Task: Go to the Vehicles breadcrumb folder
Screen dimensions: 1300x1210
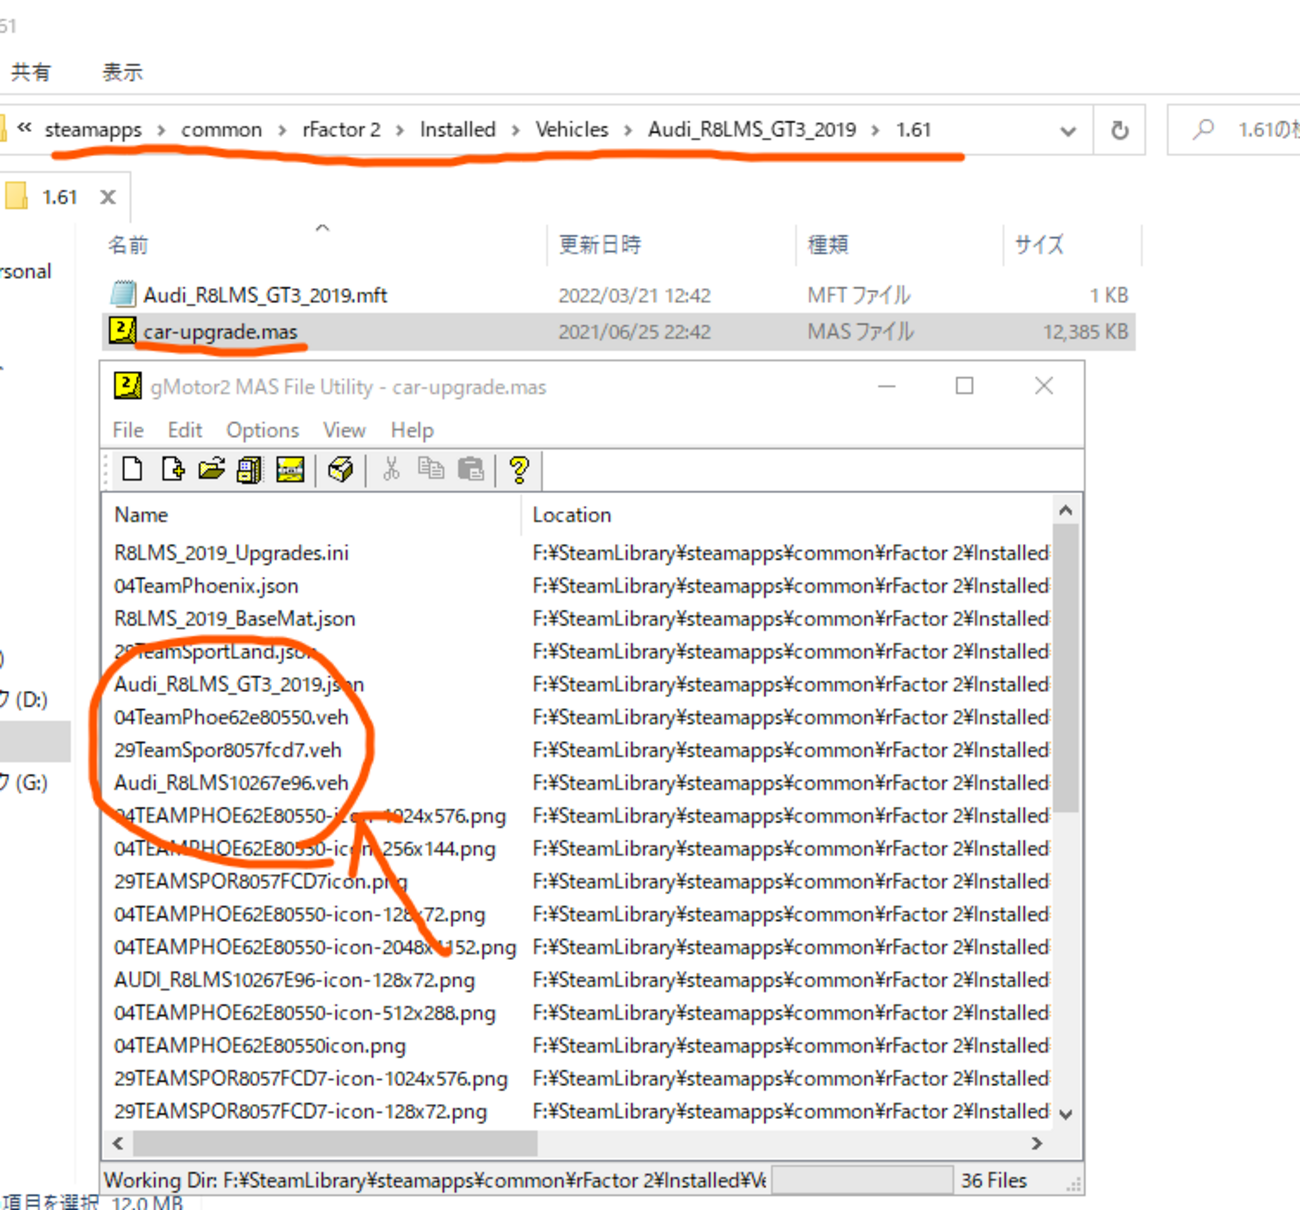Action: click(572, 130)
